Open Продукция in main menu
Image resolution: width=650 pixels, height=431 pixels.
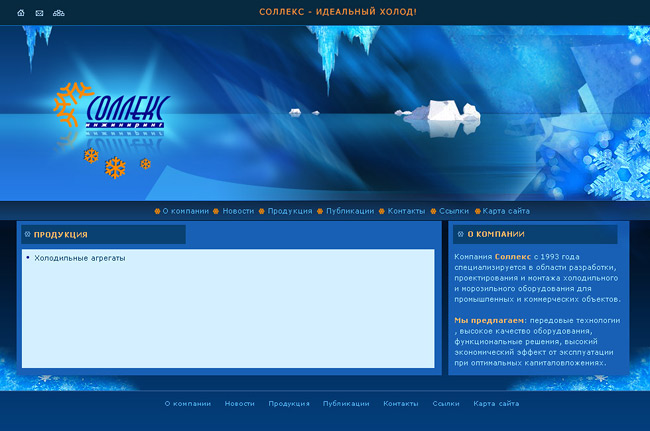[x=290, y=211]
